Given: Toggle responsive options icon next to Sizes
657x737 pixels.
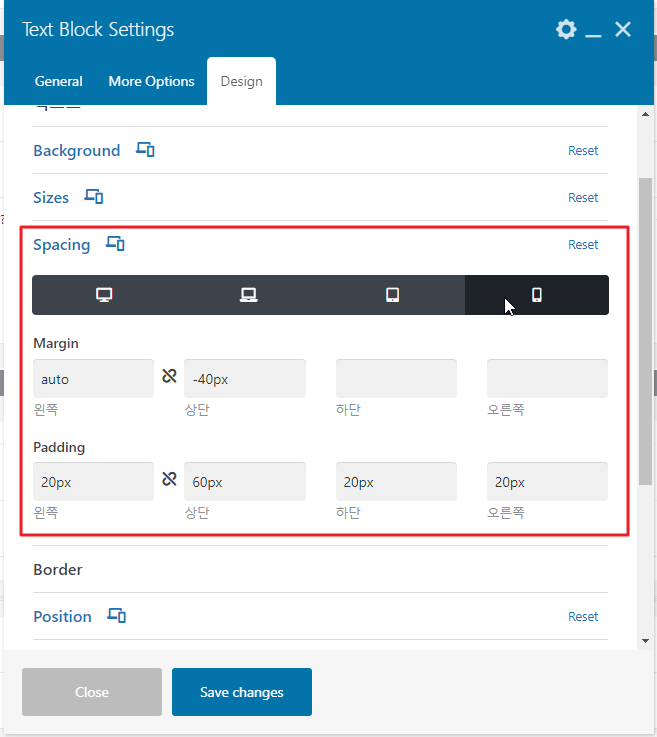Looking at the screenshot, I should click(x=94, y=197).
